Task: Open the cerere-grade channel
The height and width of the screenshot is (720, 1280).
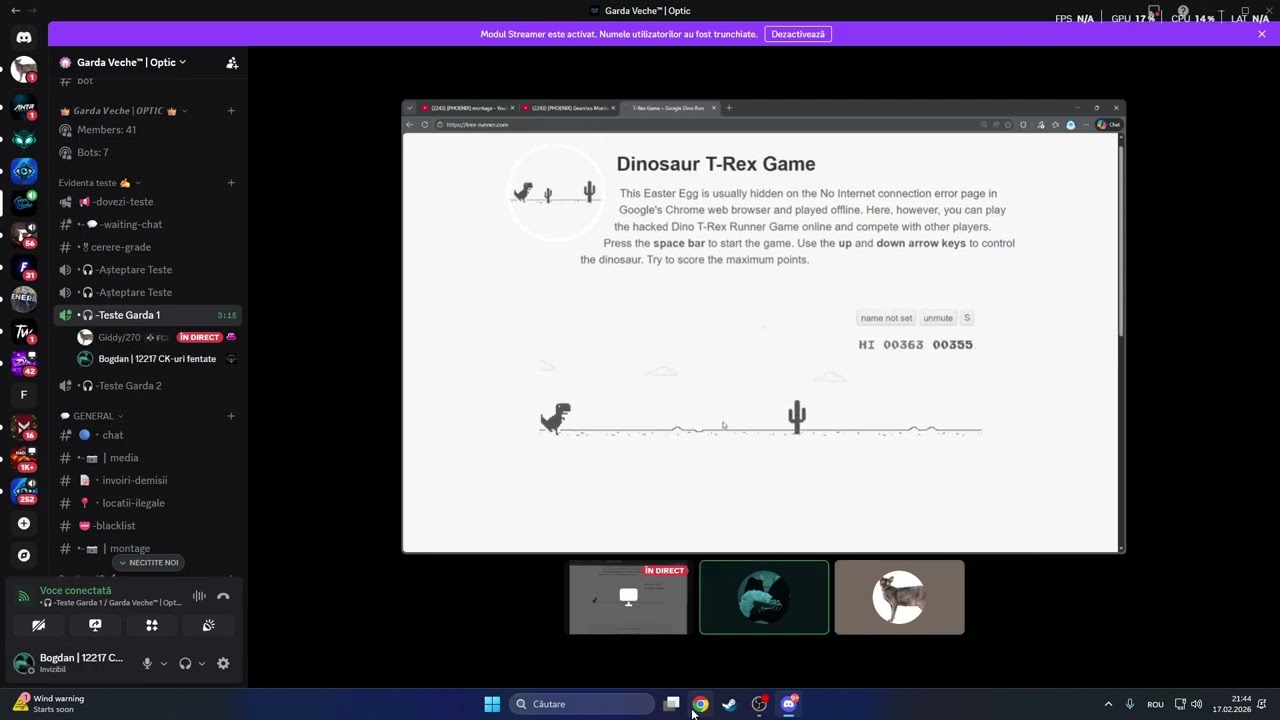Action: point(147,247)
